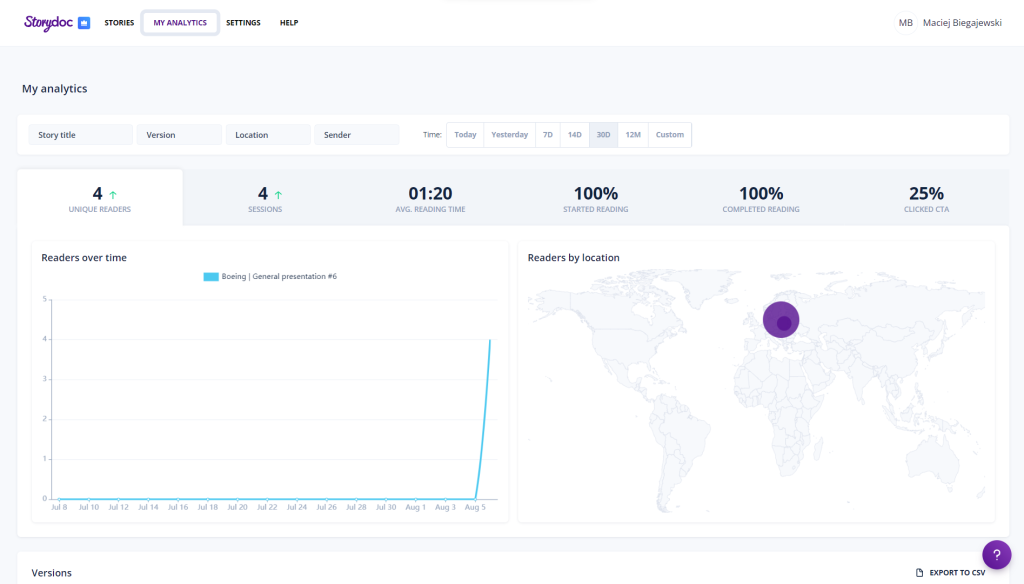Click the Export to CSV file icon
The height and width of the screenshot is (584, 1024).
920,573
